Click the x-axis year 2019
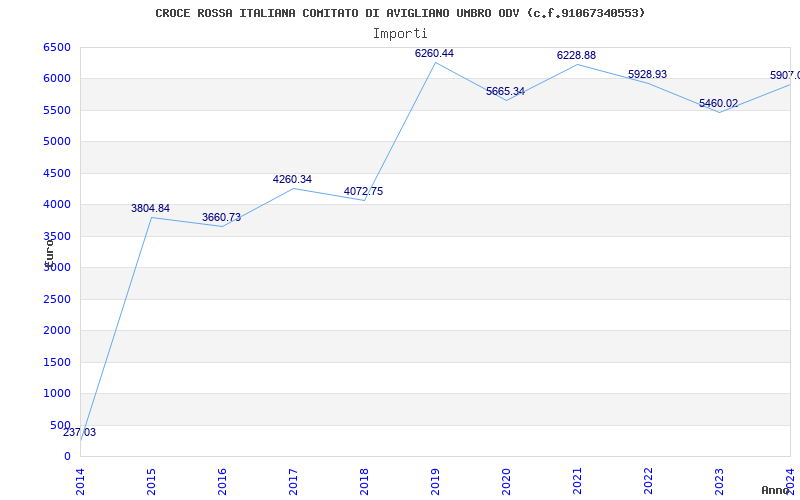Viewport: 800px width, 500px height. click(x=435, y=482)
